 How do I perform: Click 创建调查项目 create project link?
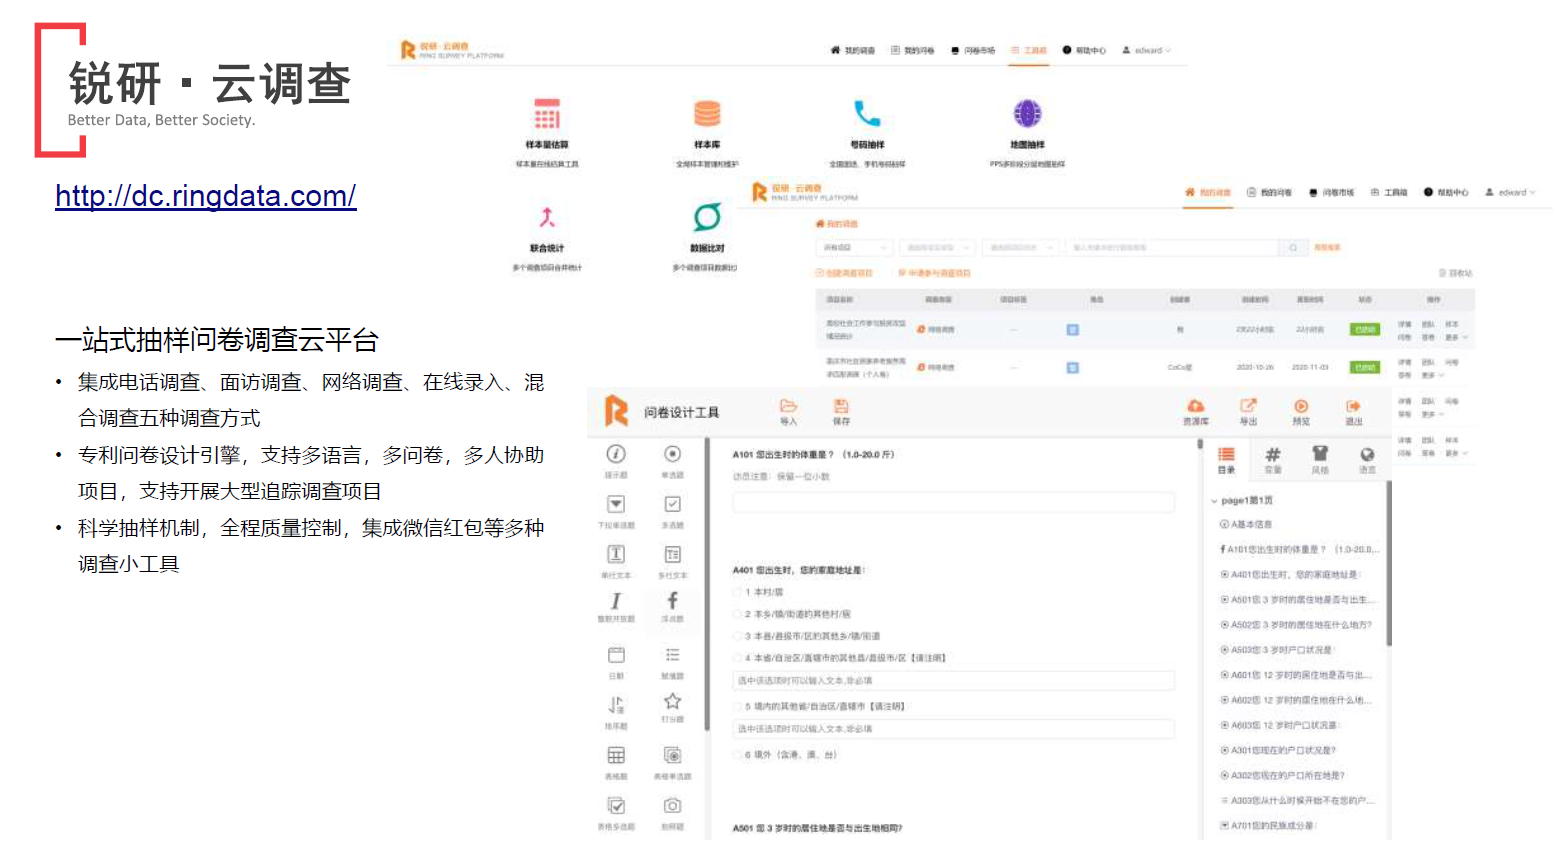pos(844,273)
